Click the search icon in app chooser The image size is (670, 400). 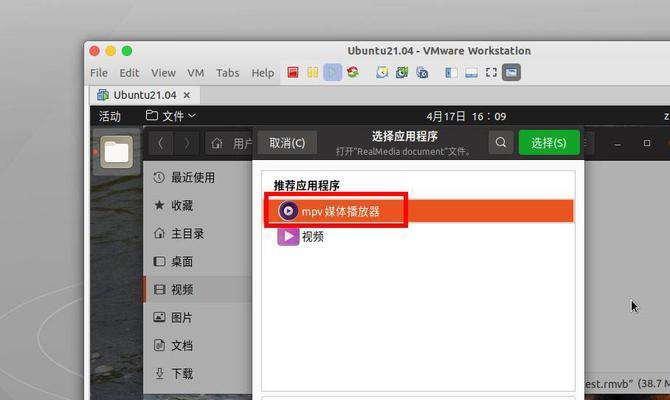pos(501,142)
